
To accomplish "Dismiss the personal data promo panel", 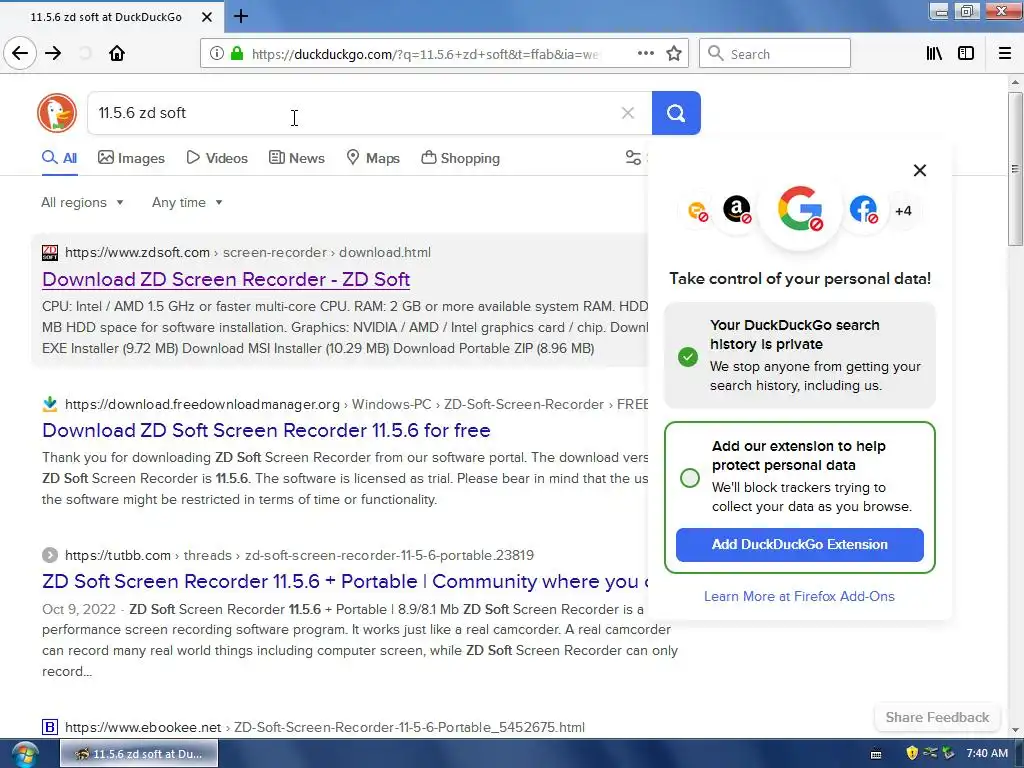I will tap(920, 170).
